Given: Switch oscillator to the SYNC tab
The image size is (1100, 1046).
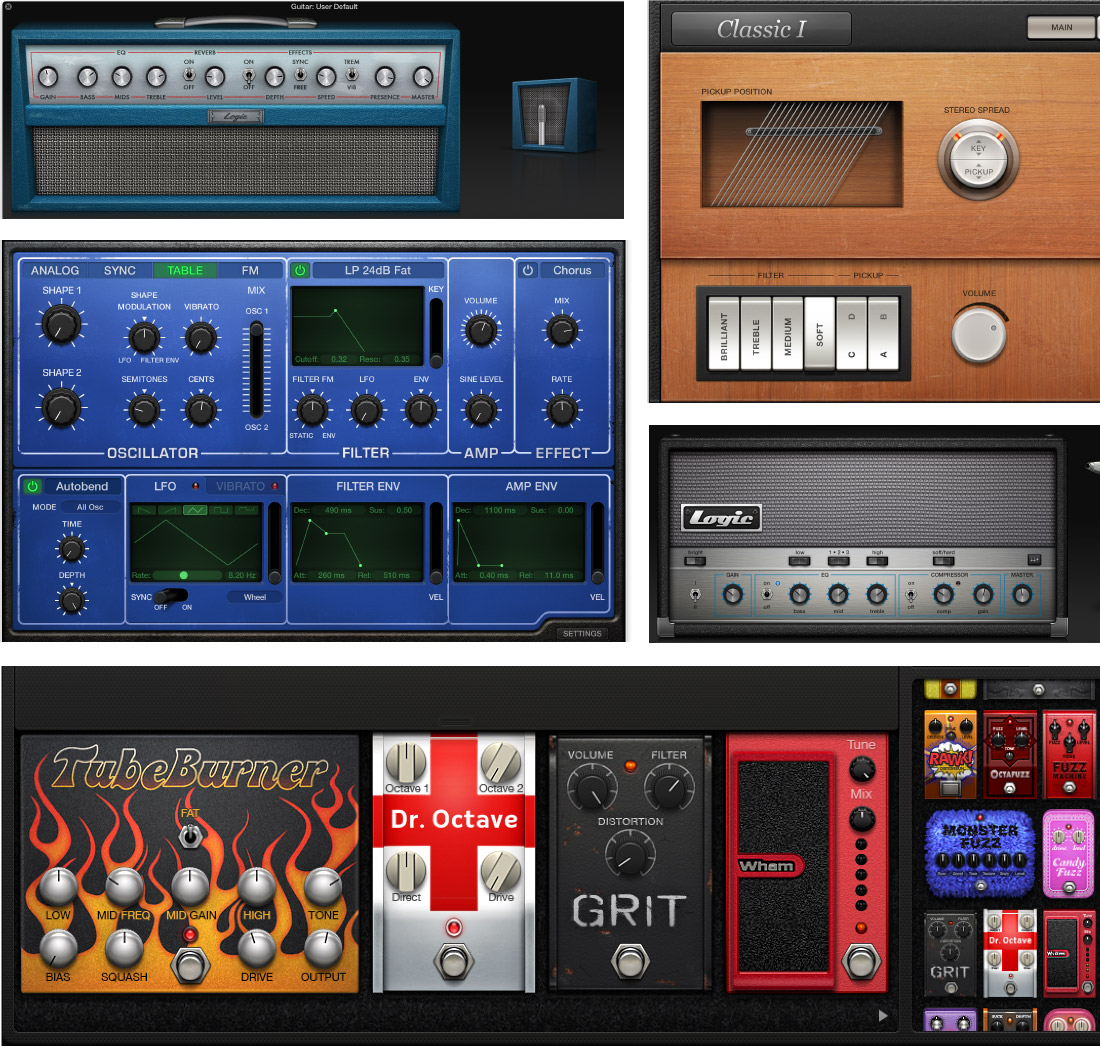Looking at the screenshot, I should [120, 270].
